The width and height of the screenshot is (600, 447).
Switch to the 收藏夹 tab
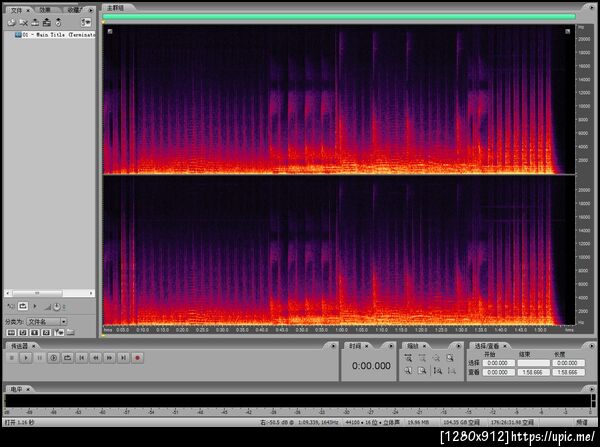(73, 10)
